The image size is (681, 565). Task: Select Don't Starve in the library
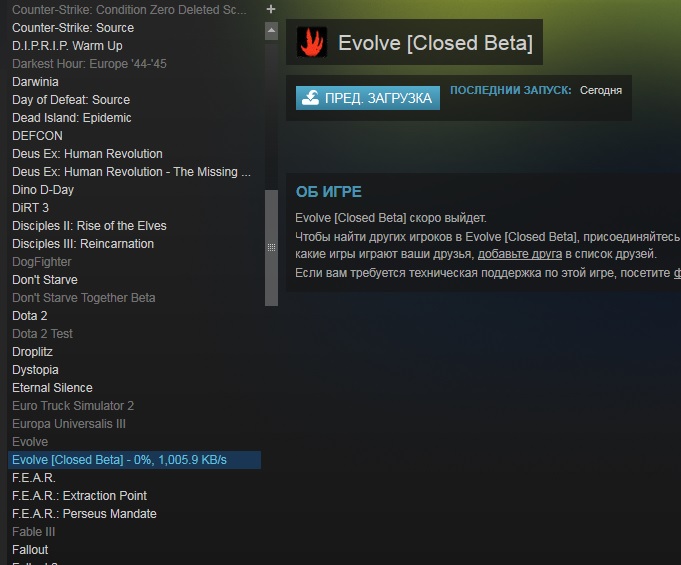(x=45, y=280)
